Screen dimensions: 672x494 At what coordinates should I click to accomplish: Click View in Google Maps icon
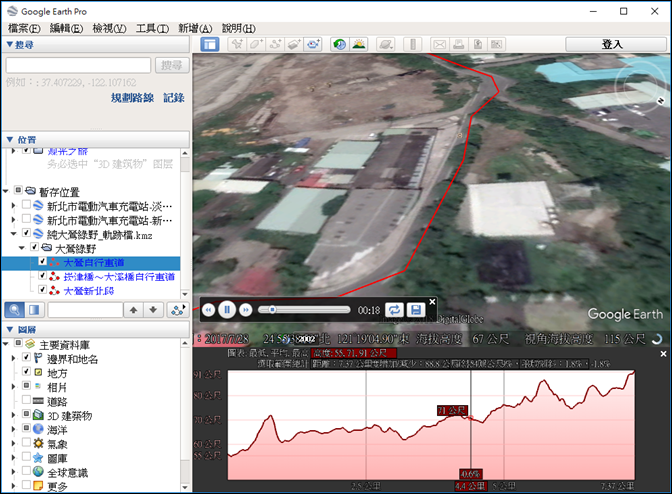tap(496, 44)
